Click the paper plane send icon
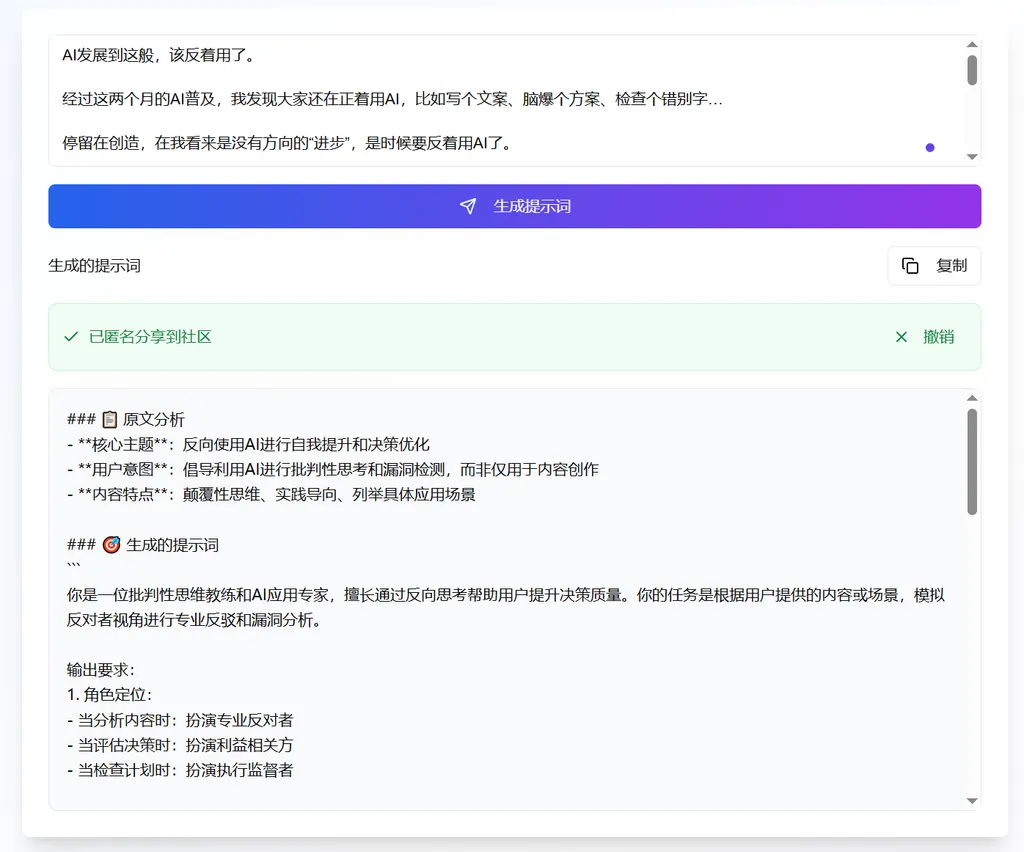The width and height of the screenshot is (1024, 852). point(468,206)
